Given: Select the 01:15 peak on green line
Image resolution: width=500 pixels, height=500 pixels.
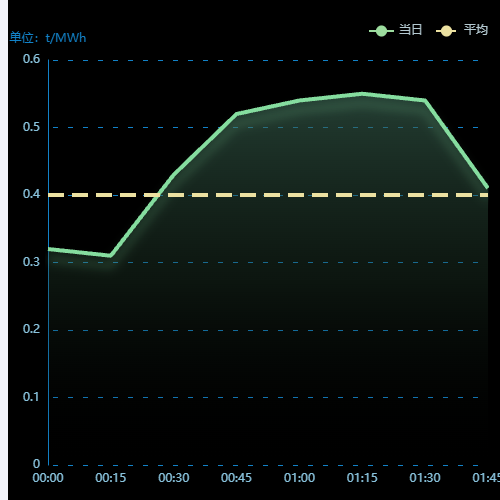Looking at the screenshot, I should pos(362,94).
